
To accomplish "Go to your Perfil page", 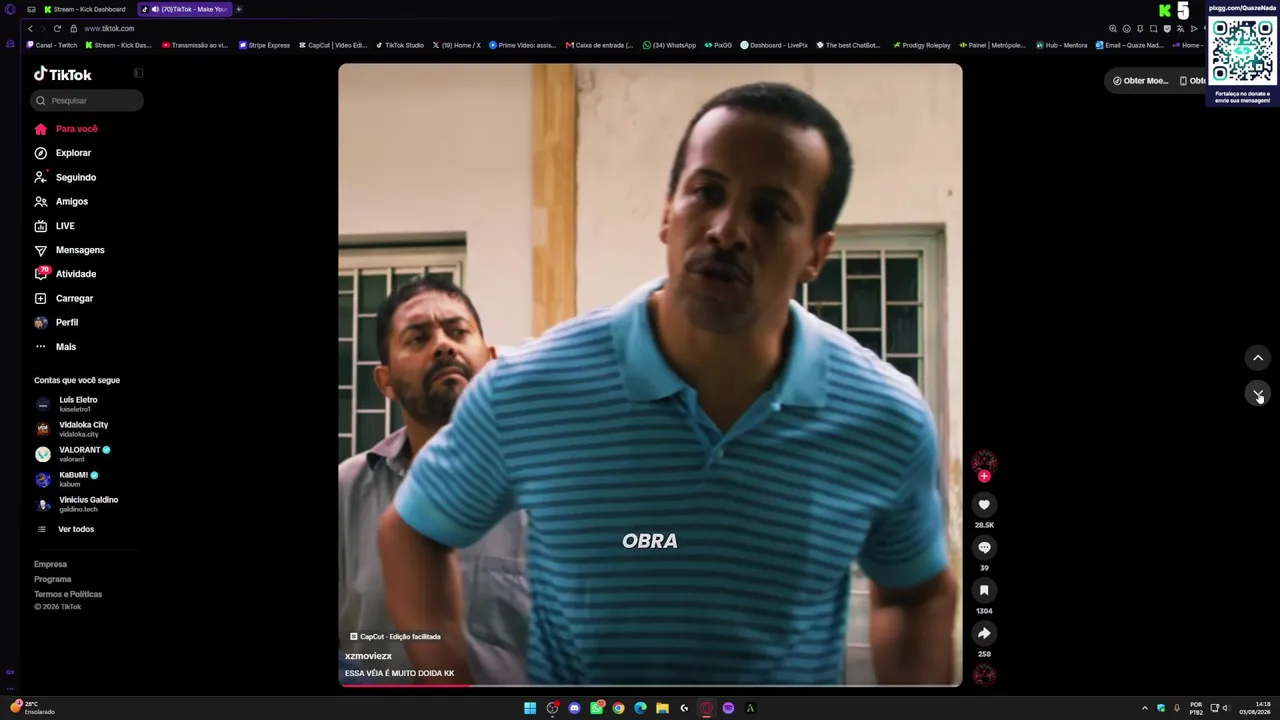I will pos(56,322).
